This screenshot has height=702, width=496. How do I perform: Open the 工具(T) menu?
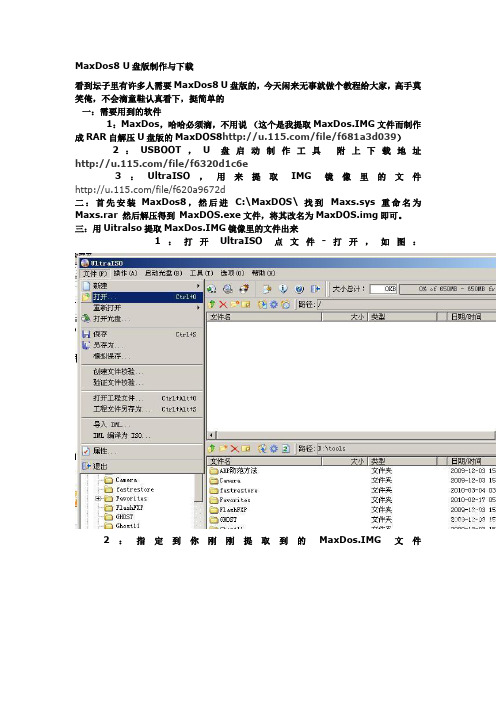click(x=201, y=273)
